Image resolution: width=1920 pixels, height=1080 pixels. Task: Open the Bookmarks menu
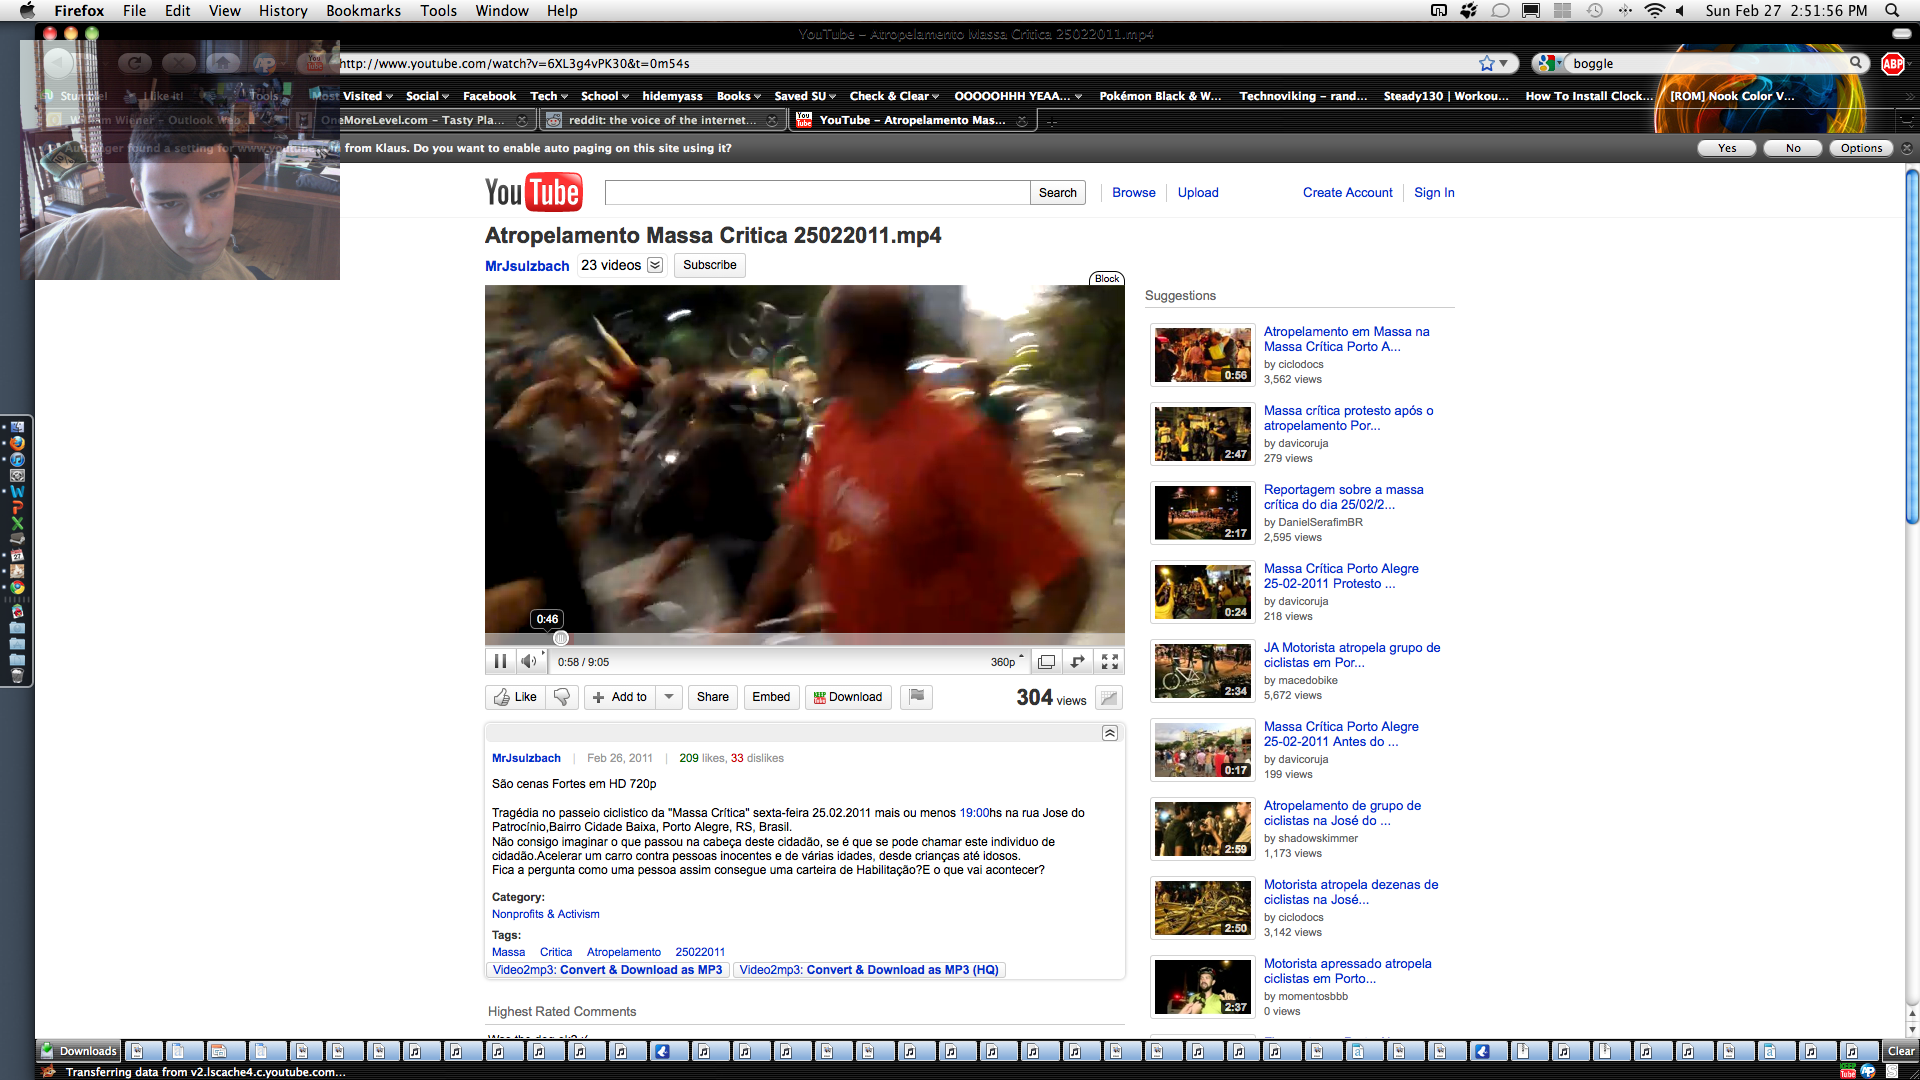click(363, 10)
